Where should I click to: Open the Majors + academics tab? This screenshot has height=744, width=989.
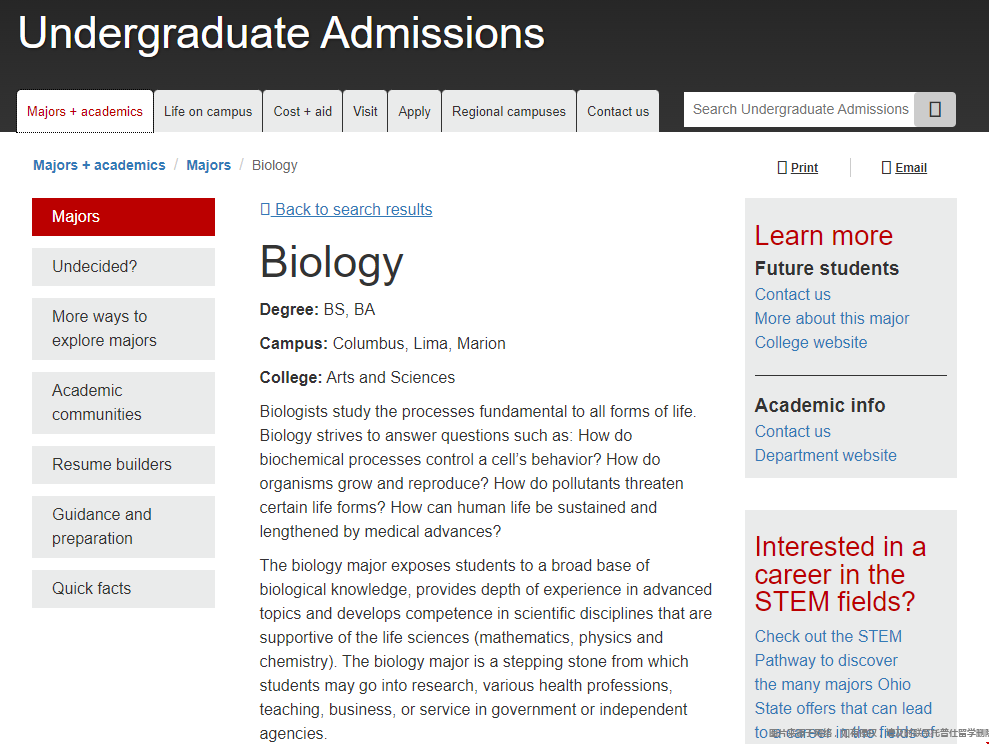tap(85, 112)
